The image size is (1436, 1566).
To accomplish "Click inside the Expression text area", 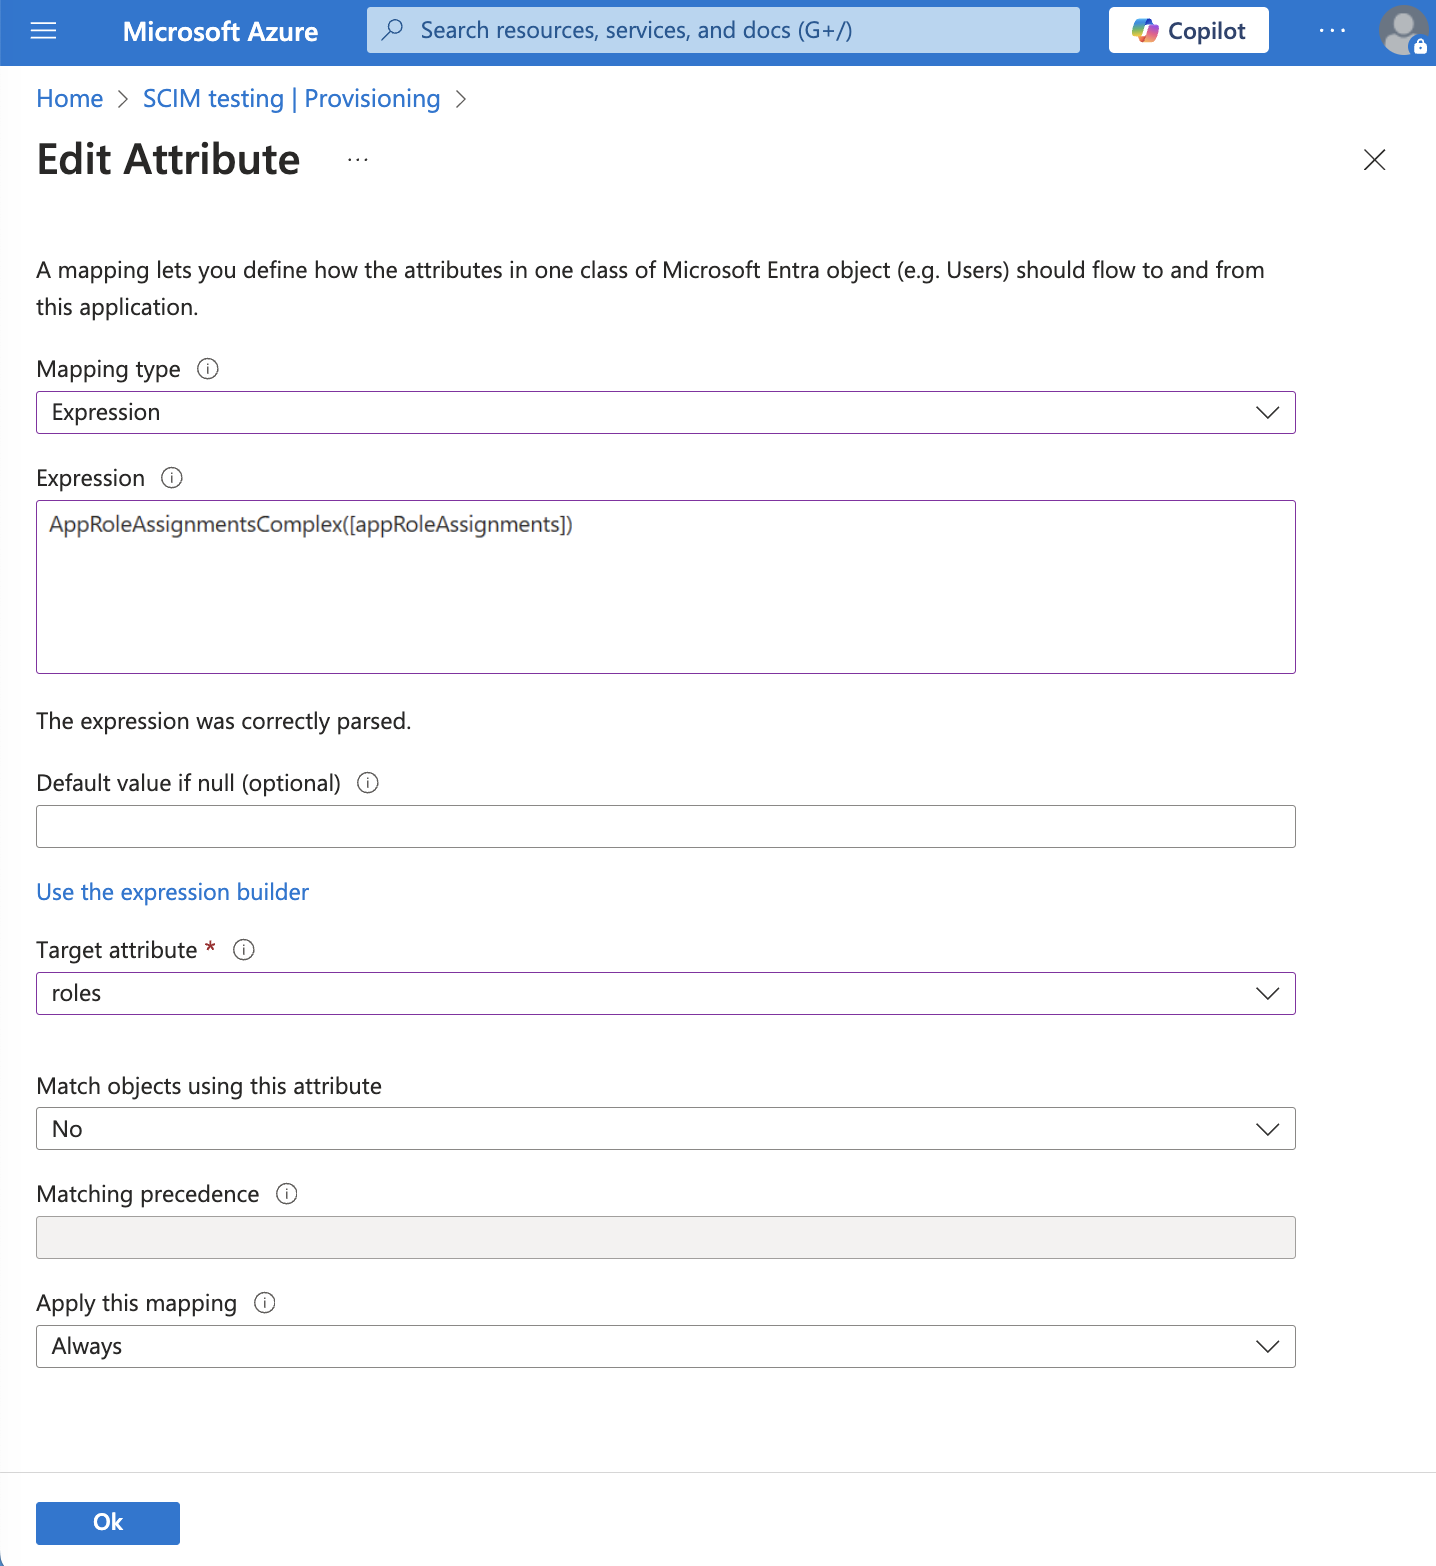I will point(665,587).
